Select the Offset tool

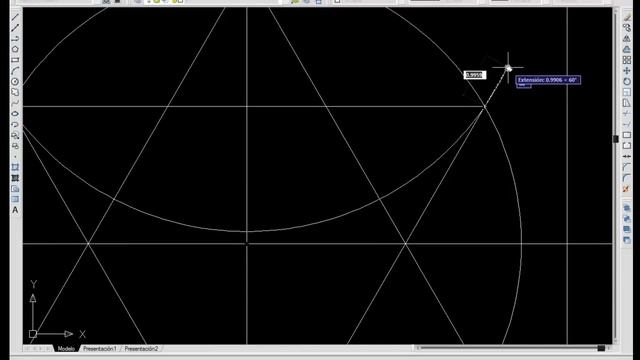627,49
